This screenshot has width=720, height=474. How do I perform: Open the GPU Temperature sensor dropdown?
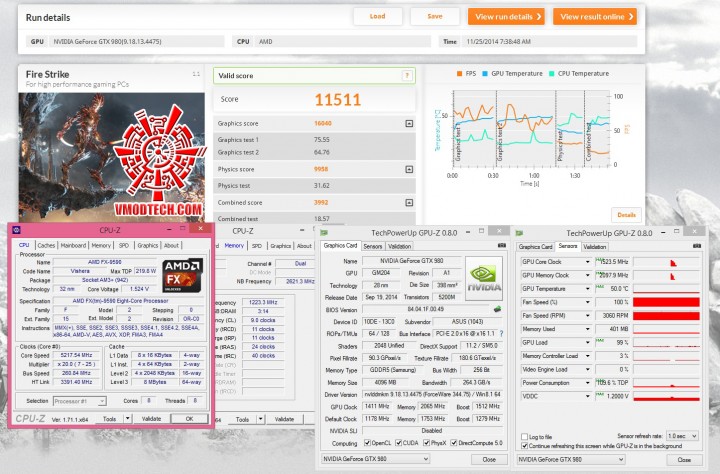(587, 289)
